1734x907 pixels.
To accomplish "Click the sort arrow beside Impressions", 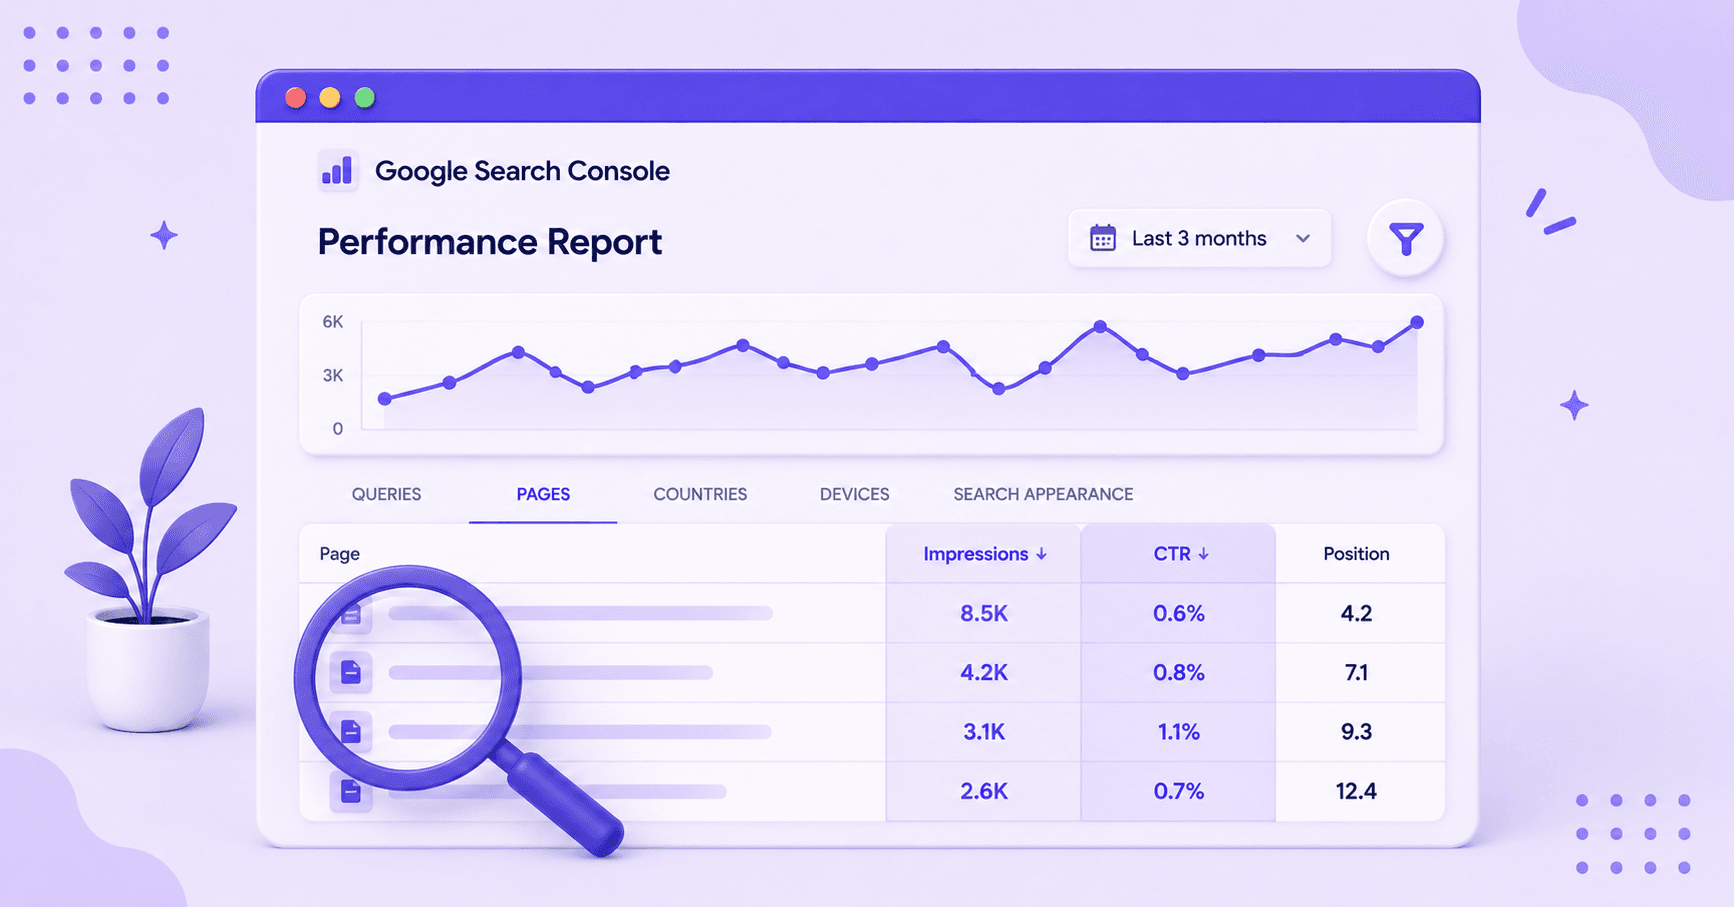I will [1042, 554].
